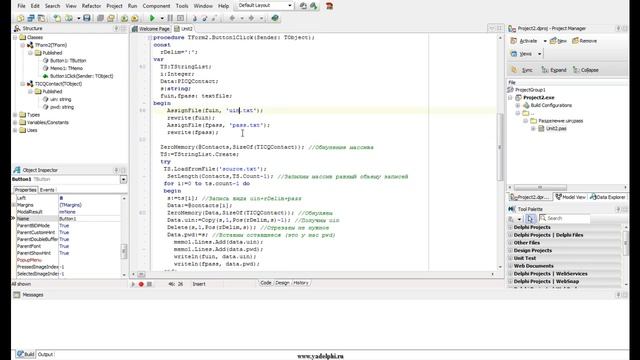This screenshot has height=360, width=640.
Task: Open the Views dropdown arrow
Action: pyautogui.click(x=539, y=53)
